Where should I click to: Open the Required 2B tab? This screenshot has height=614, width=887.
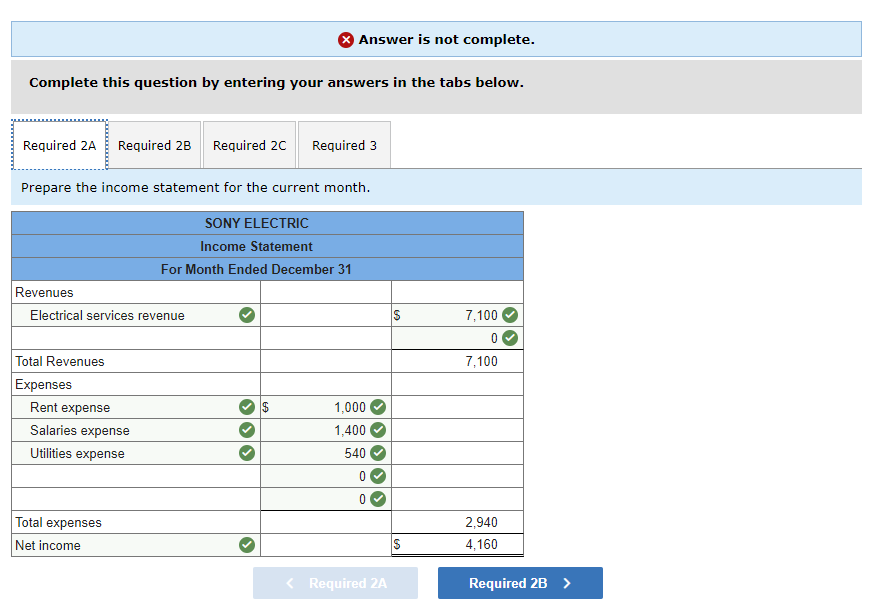coord(154,144)
